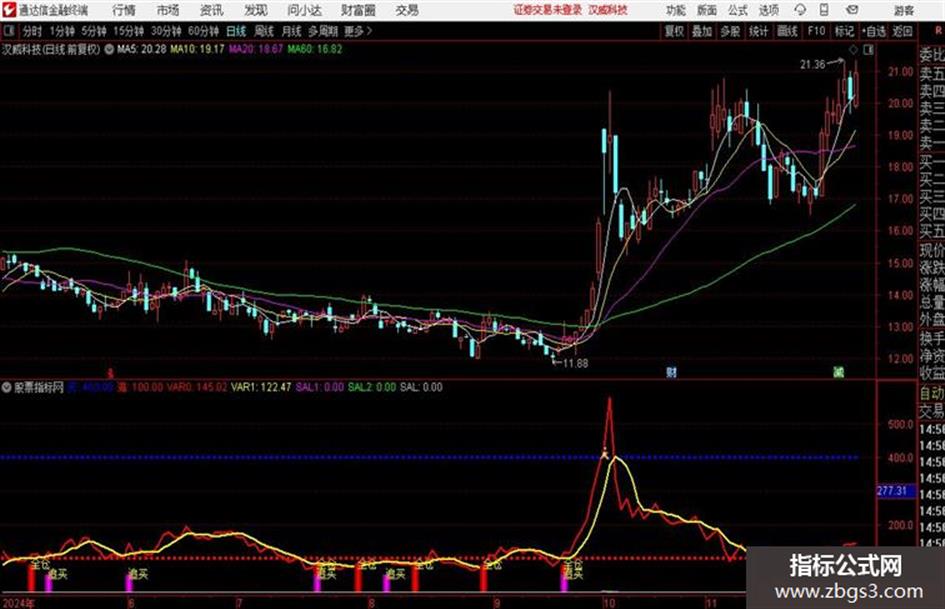
Task: Expand the main chart indicator dropdown arrow
Action: [x=109, y=50]
